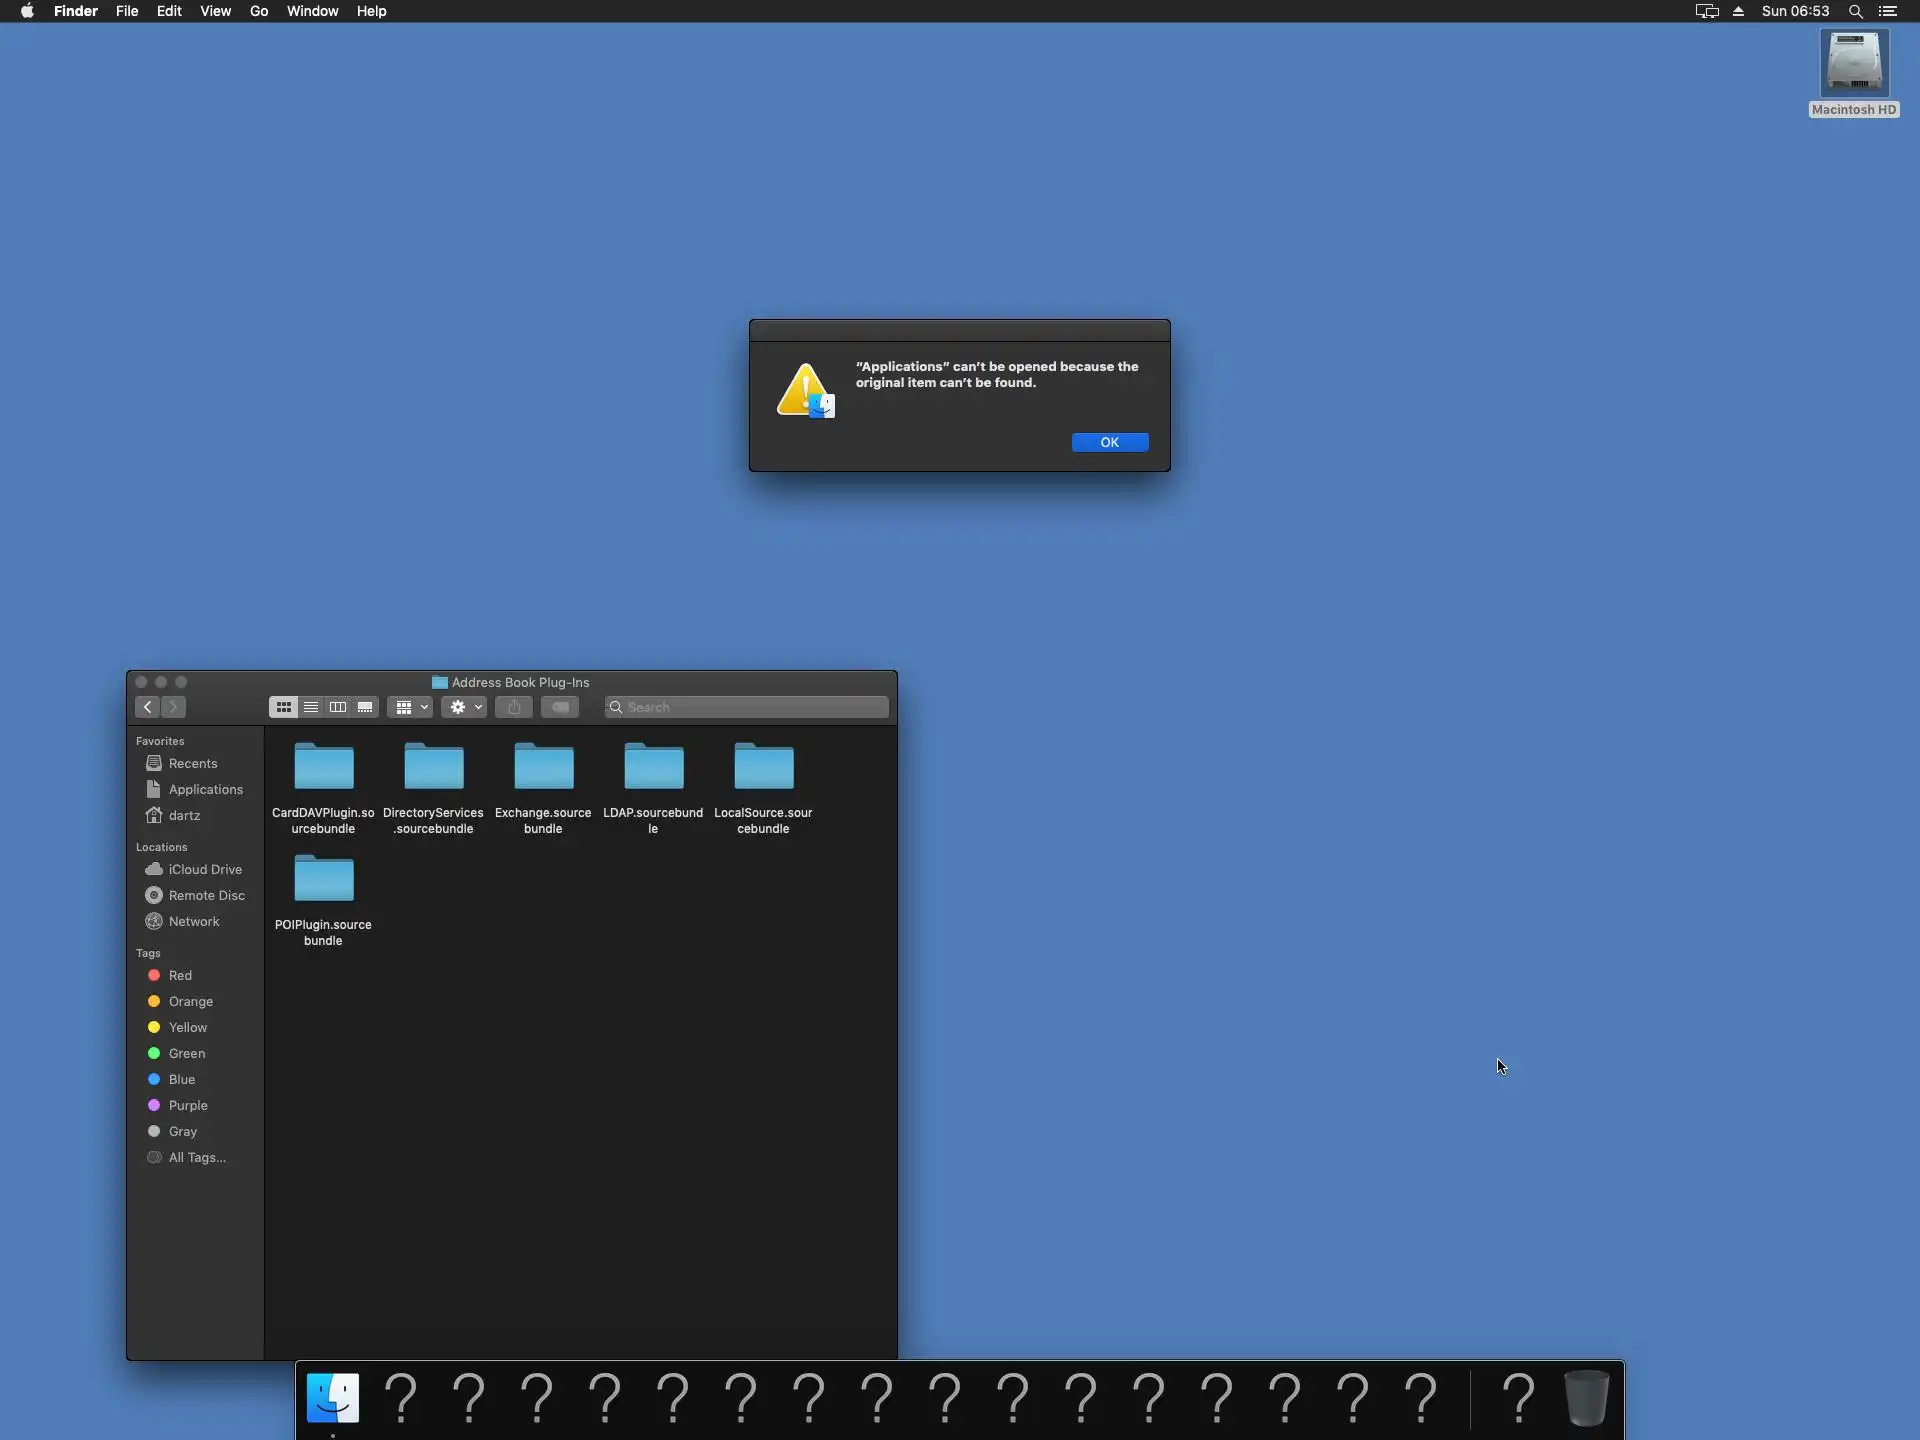
Task: Click the Finder icon in the Dock
Action: pos(333,1397)
